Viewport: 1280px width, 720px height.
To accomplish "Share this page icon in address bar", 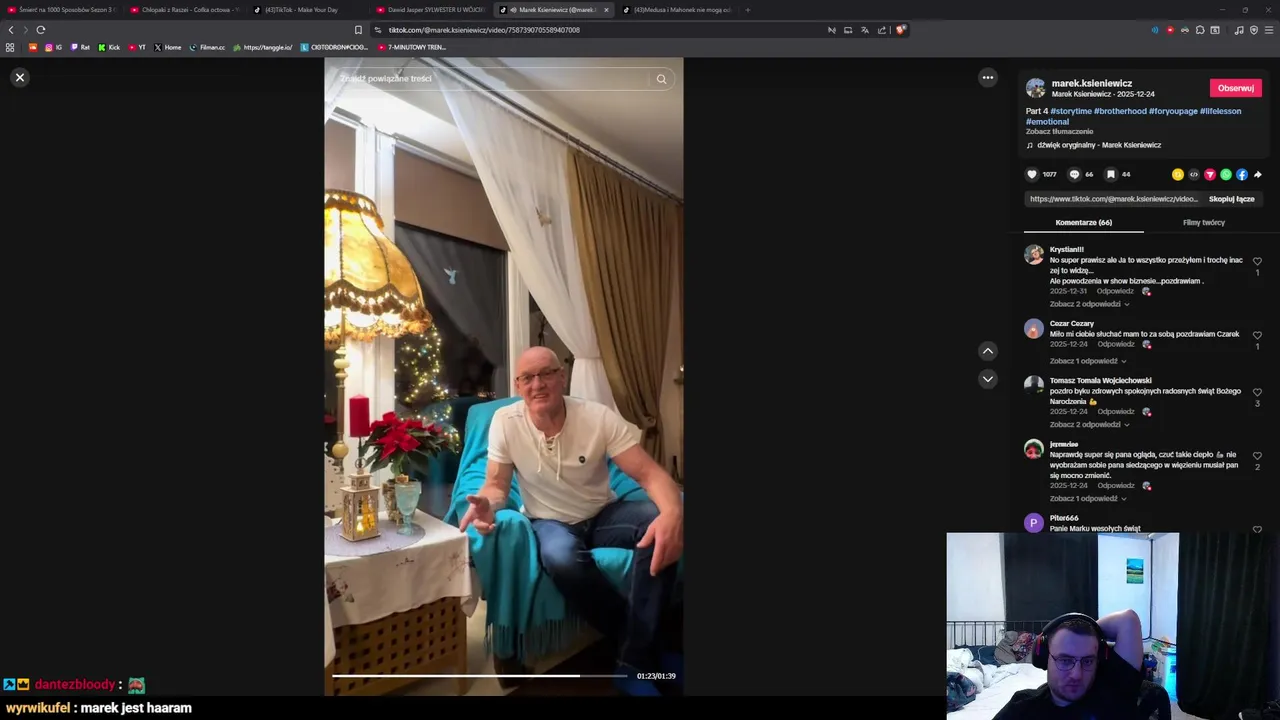I will [x=882, y=30].
